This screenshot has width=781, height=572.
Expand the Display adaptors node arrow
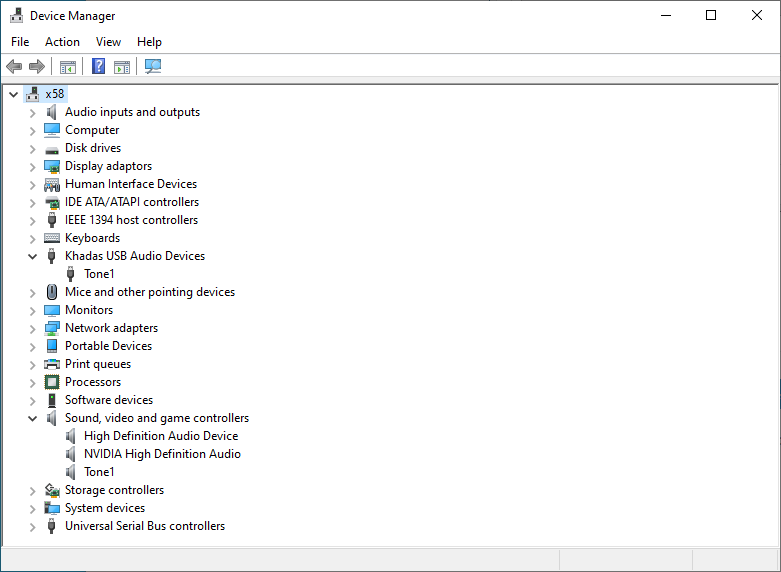click(32, 167)
